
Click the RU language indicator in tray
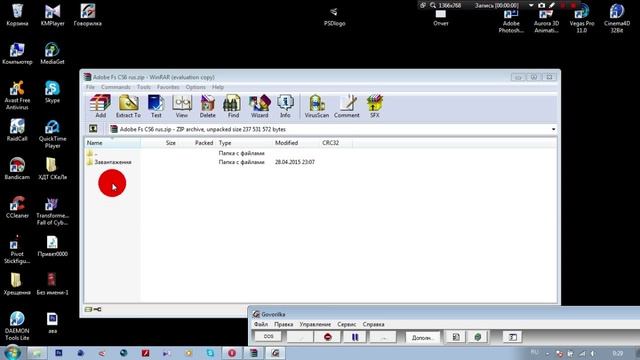click(x=535, y=353)
